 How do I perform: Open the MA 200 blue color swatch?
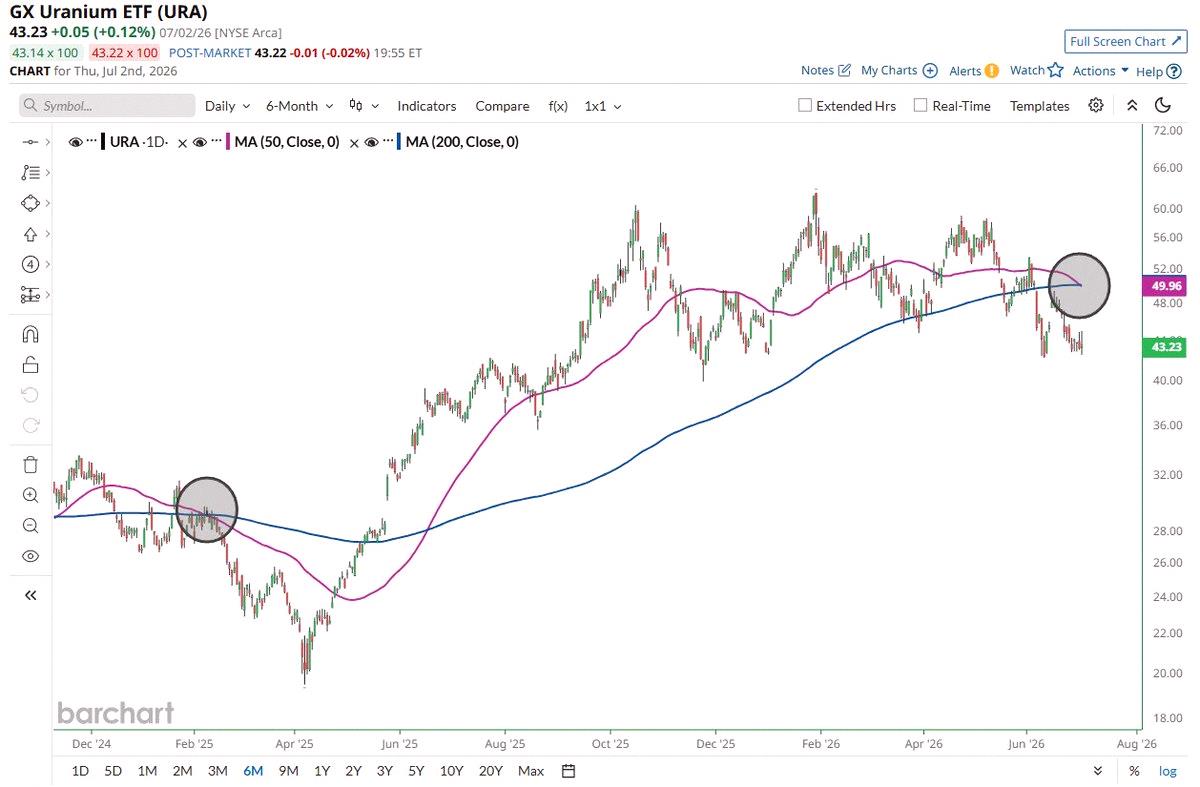pyautogui.click(x=400, y=142)
